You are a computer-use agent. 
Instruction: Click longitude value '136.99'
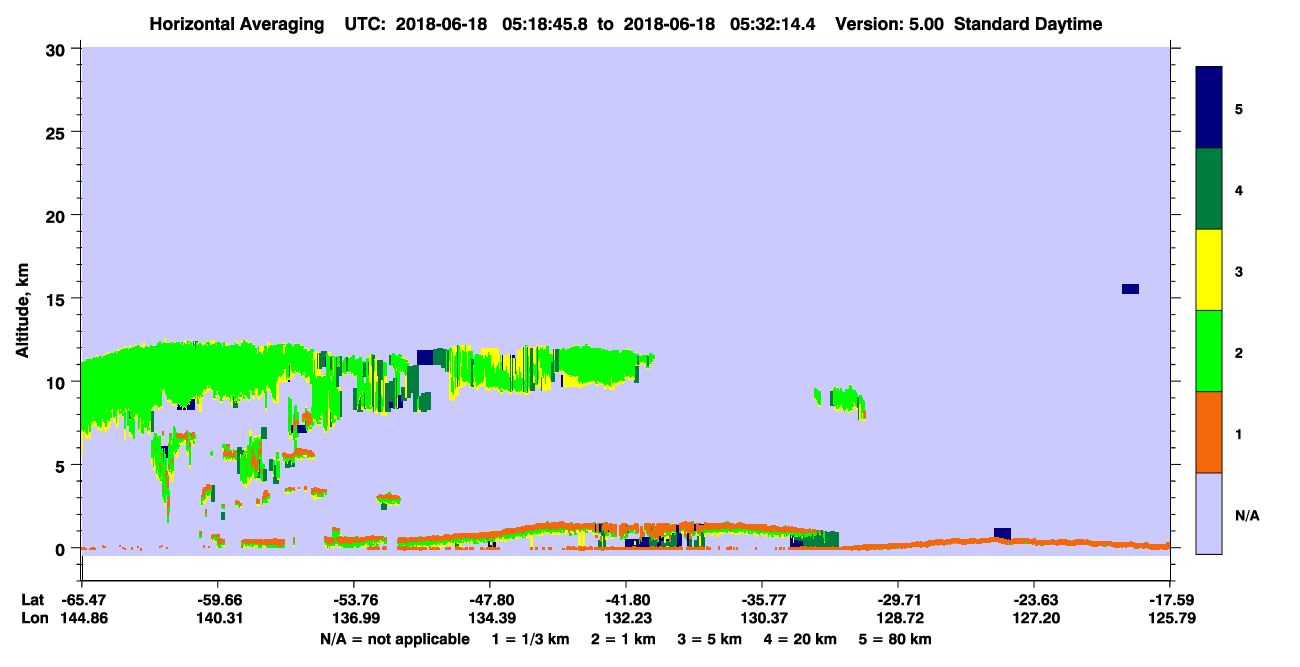coord(354,618)
